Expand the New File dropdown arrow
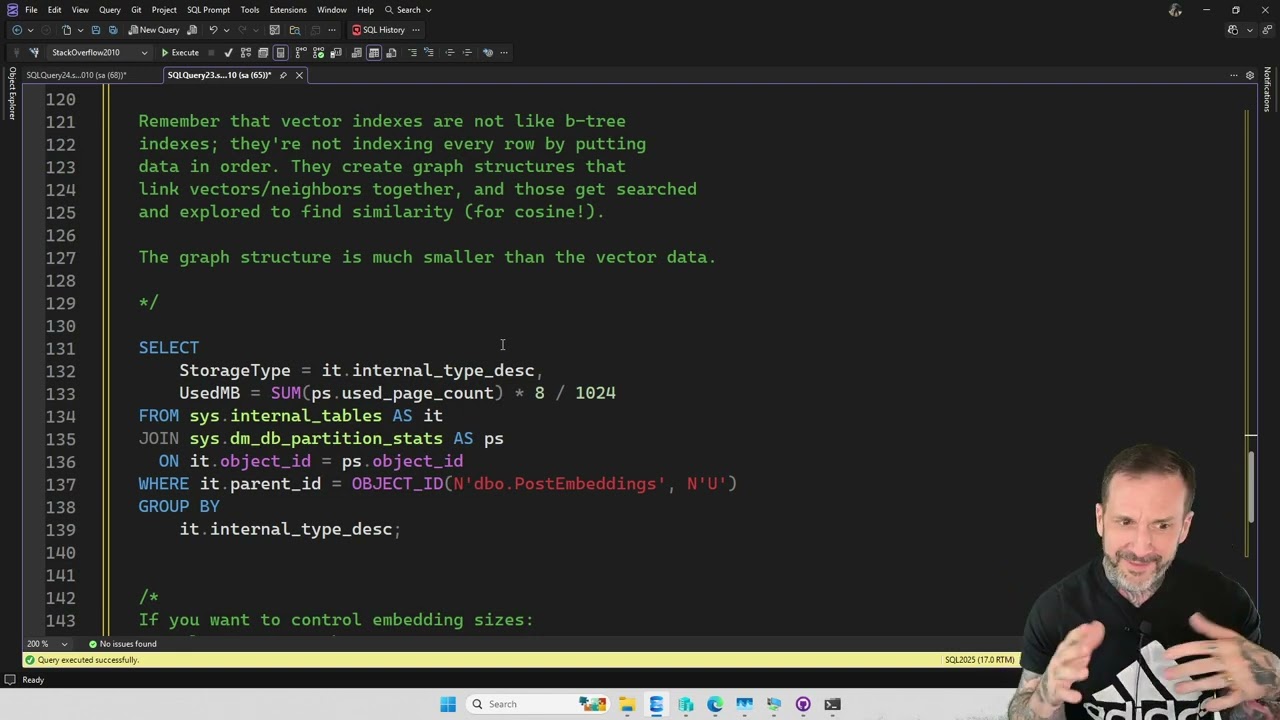Viewport: 1280px width, 720px height. point(80,29)
